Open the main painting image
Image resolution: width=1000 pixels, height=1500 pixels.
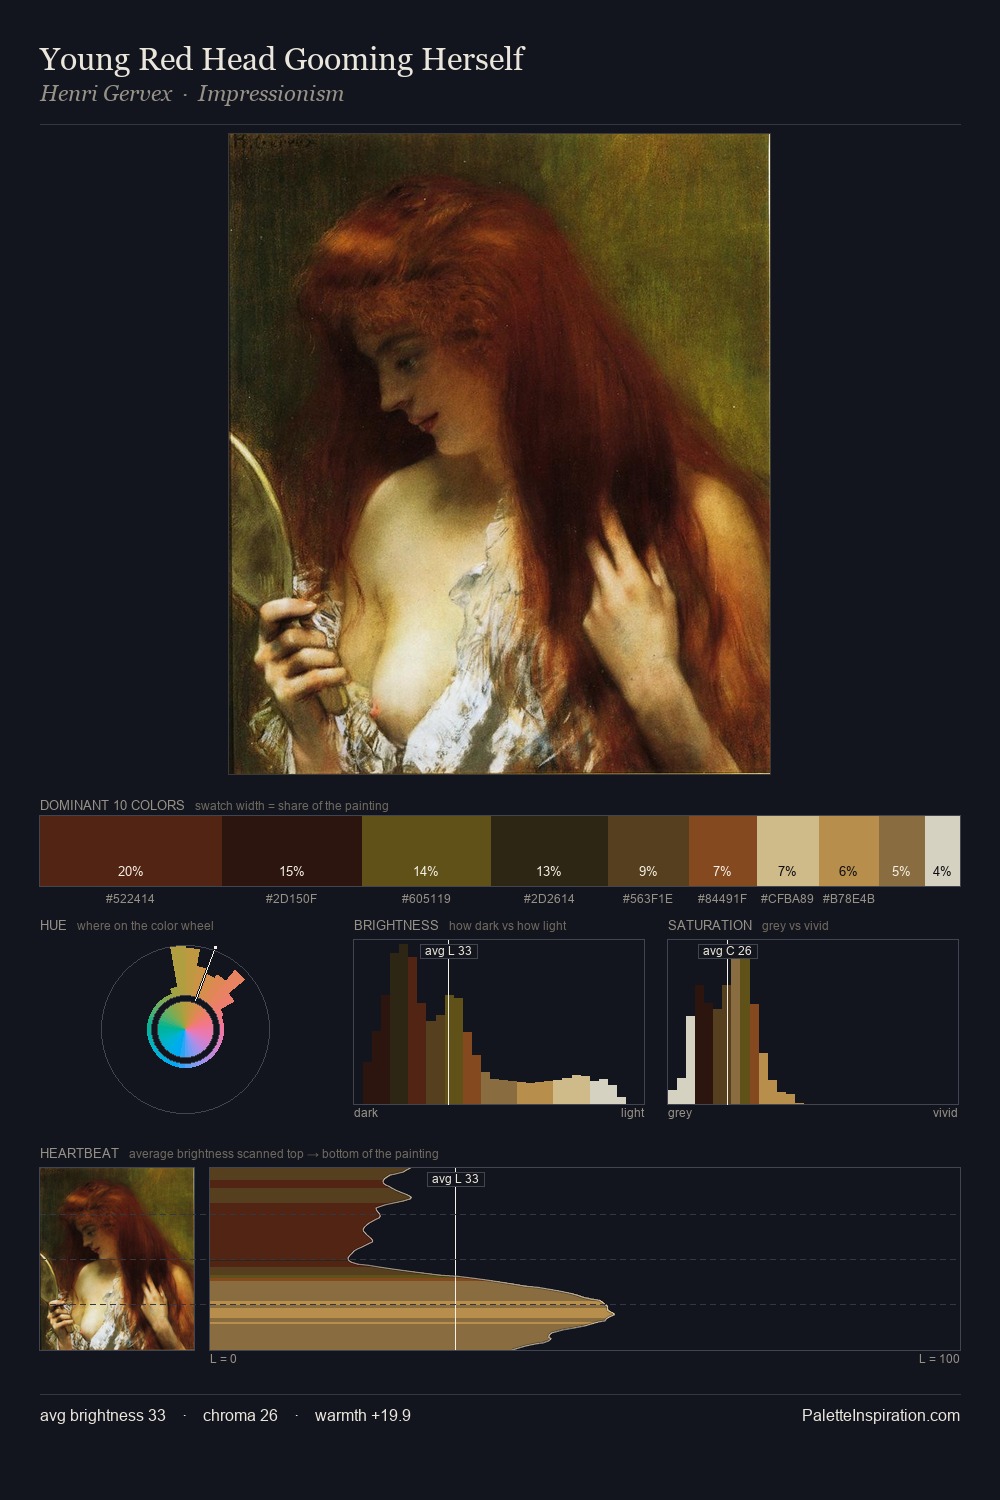(499, 454)
